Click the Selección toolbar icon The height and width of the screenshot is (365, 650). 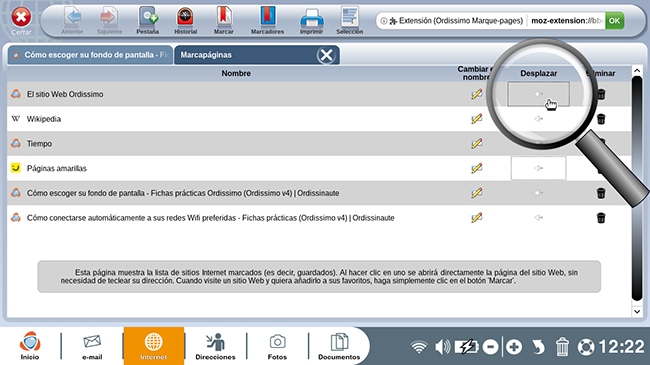tap(349, 20)
